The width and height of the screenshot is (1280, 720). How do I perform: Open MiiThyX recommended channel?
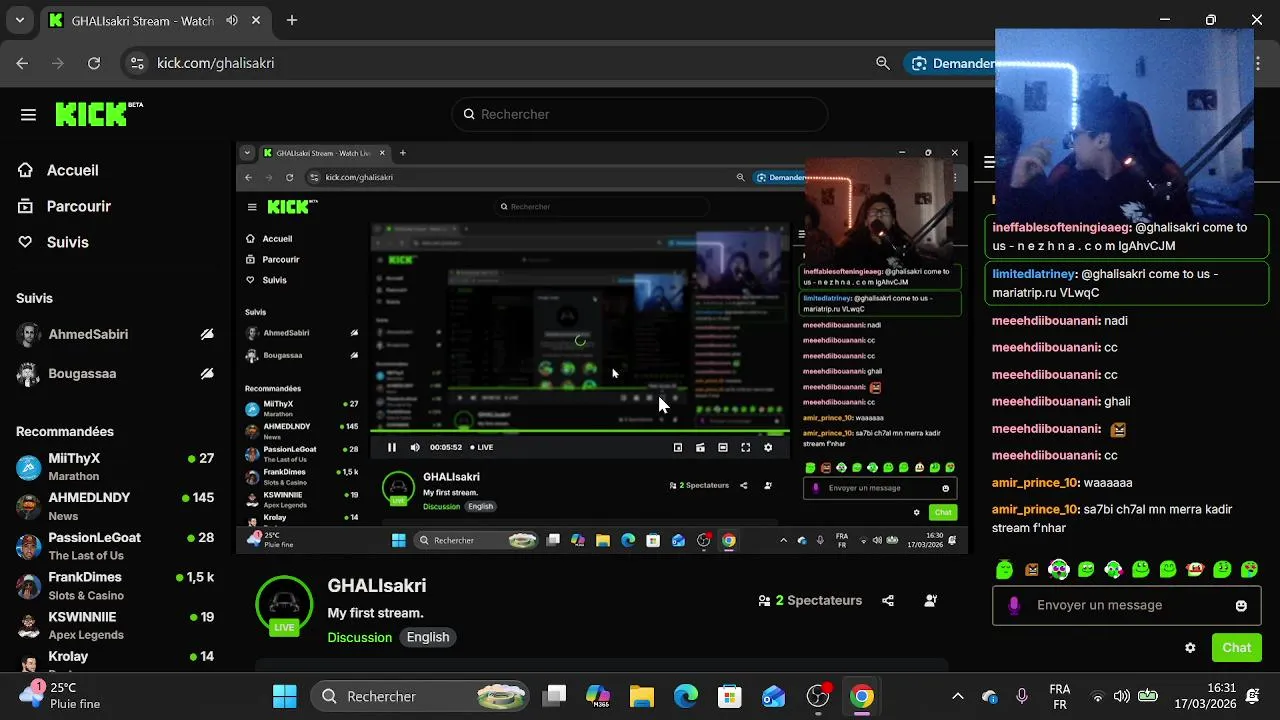click(x=115, y=466)
